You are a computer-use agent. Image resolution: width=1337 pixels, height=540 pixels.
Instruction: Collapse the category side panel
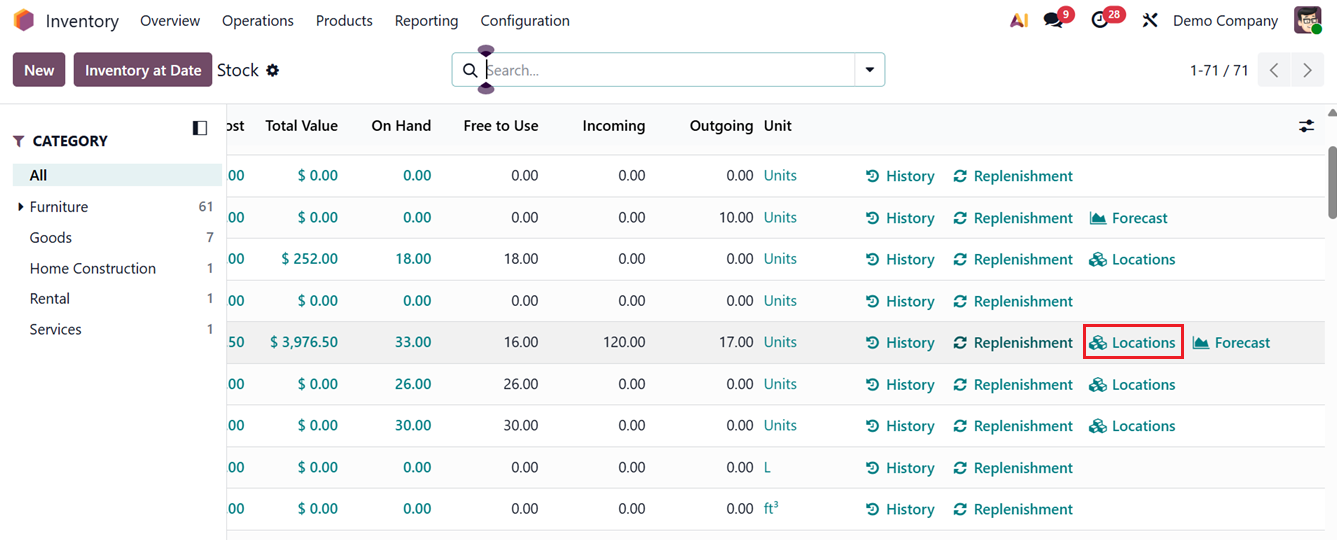coord(200,128)
